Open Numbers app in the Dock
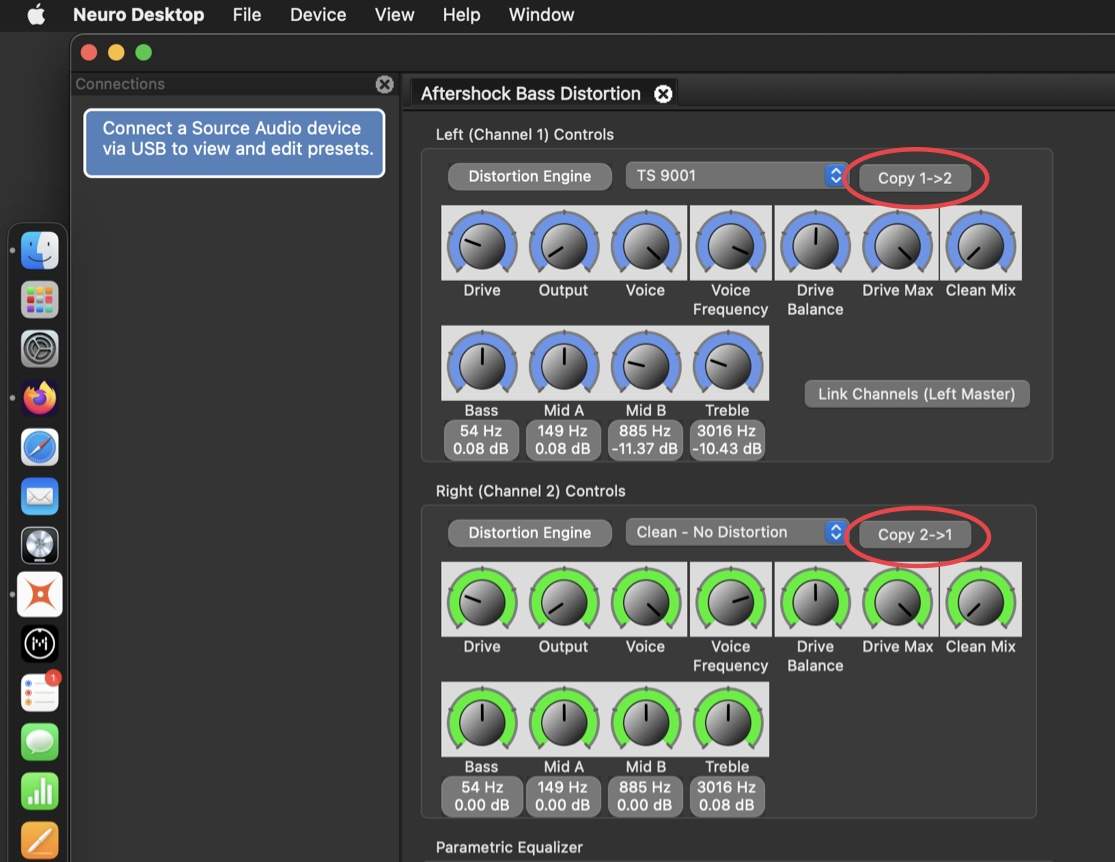Screen dimensions: 1115x862 tap(40, 791)
